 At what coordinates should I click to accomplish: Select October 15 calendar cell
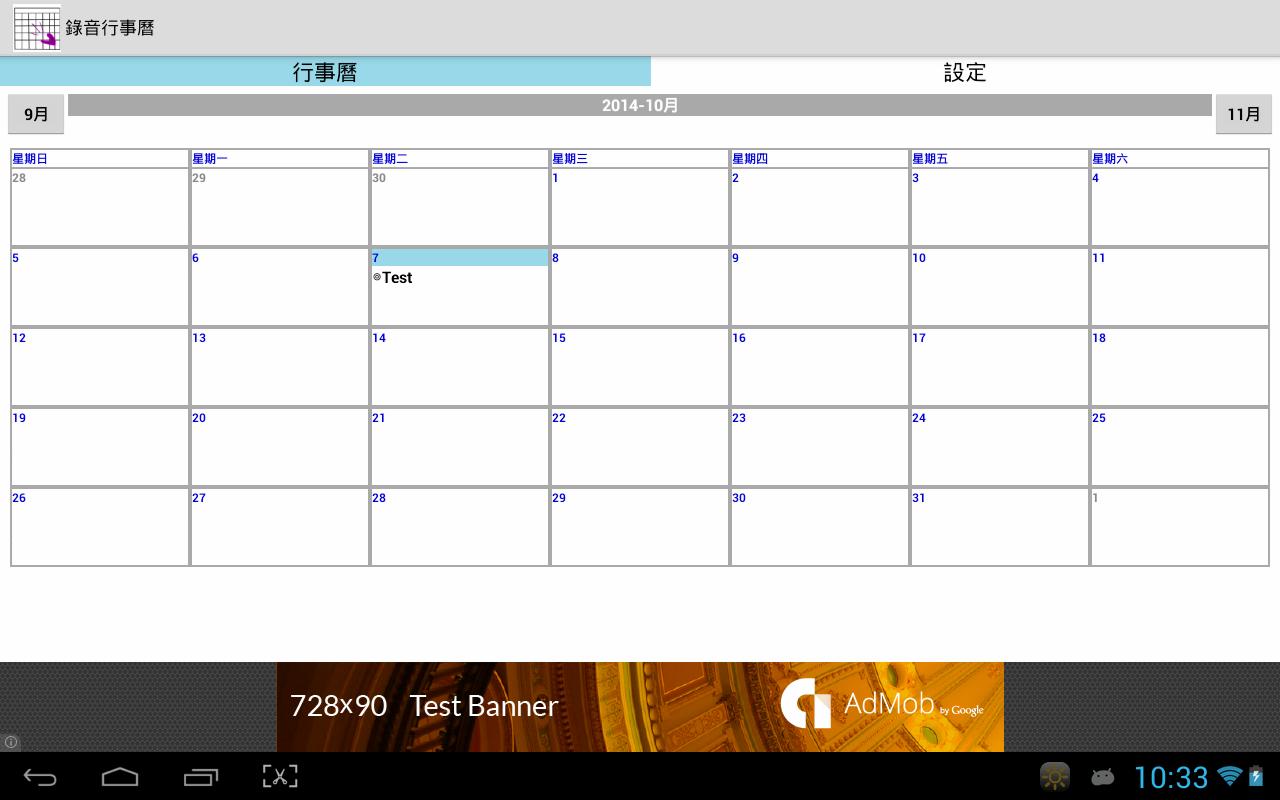coord(639,366)
